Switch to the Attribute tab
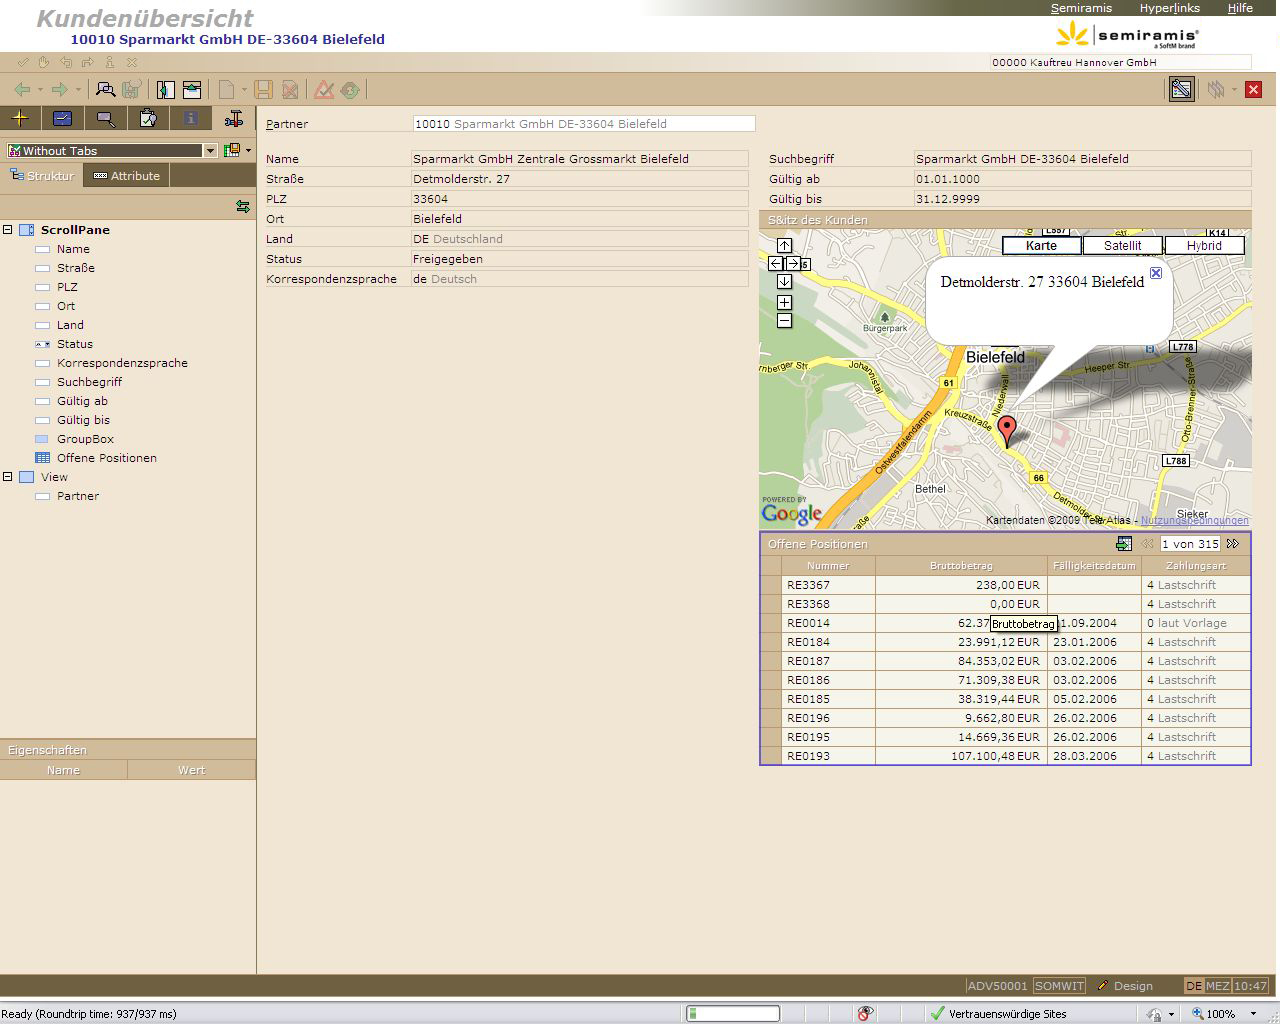This screenshot has width=1280, height=1024. 127,176
